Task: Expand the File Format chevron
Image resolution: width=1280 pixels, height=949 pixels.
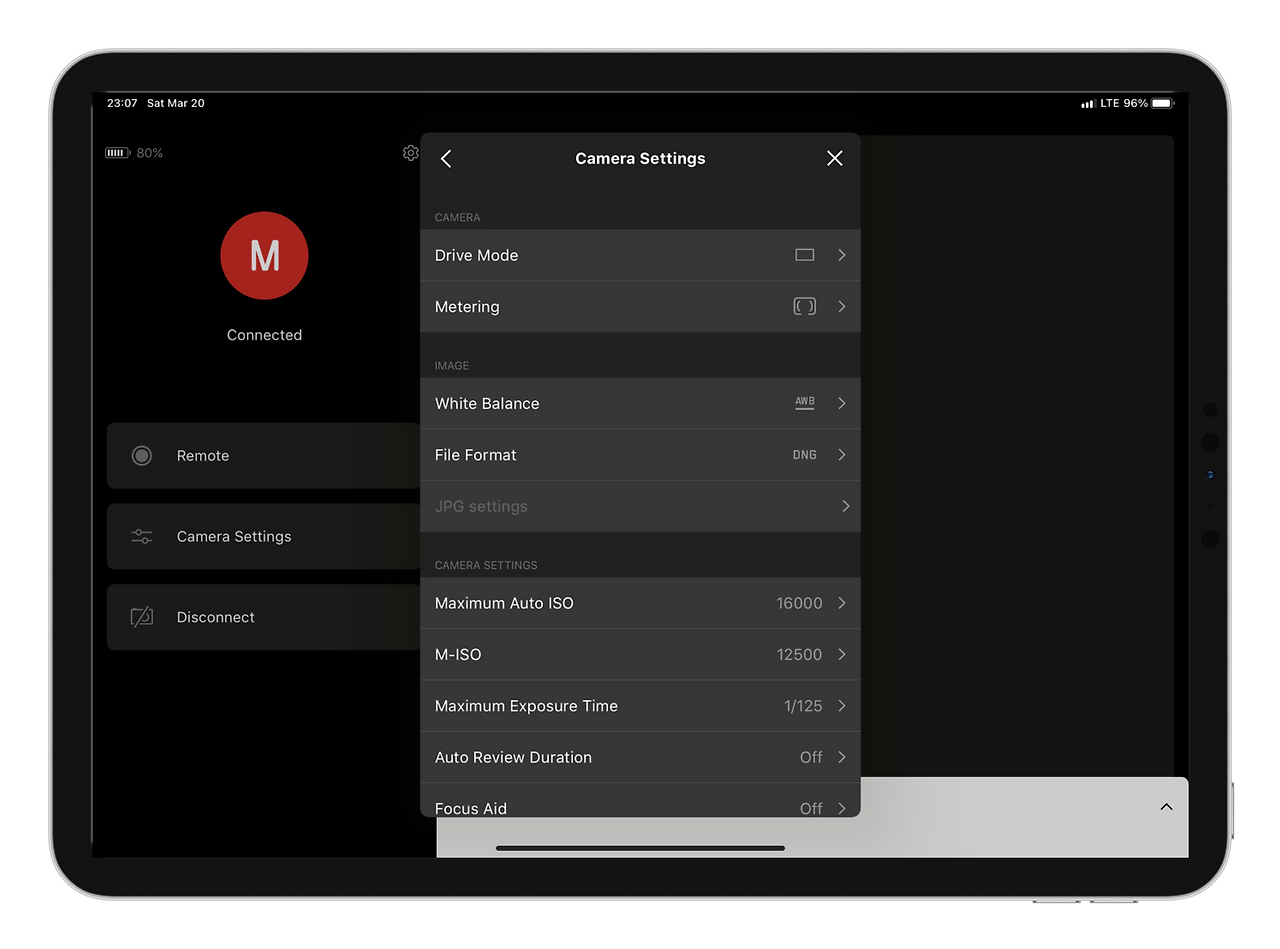Action: point(842,455)
